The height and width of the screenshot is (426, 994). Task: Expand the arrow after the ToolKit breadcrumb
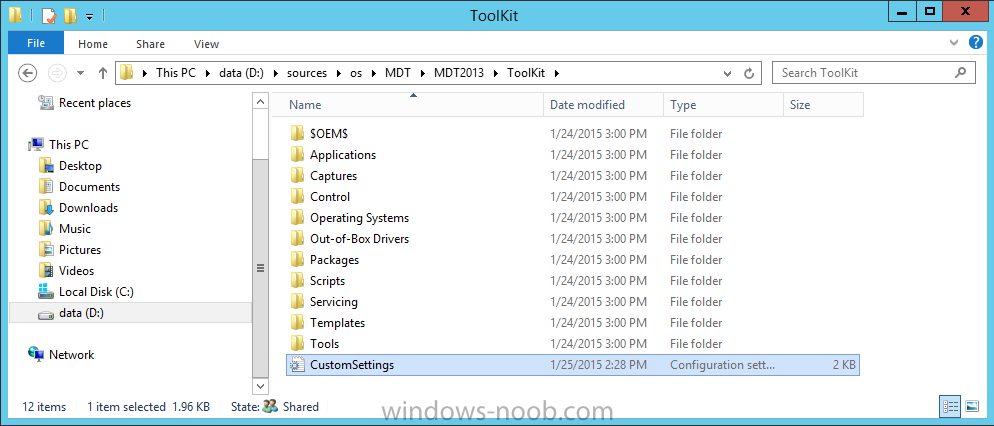coord(557,73)
